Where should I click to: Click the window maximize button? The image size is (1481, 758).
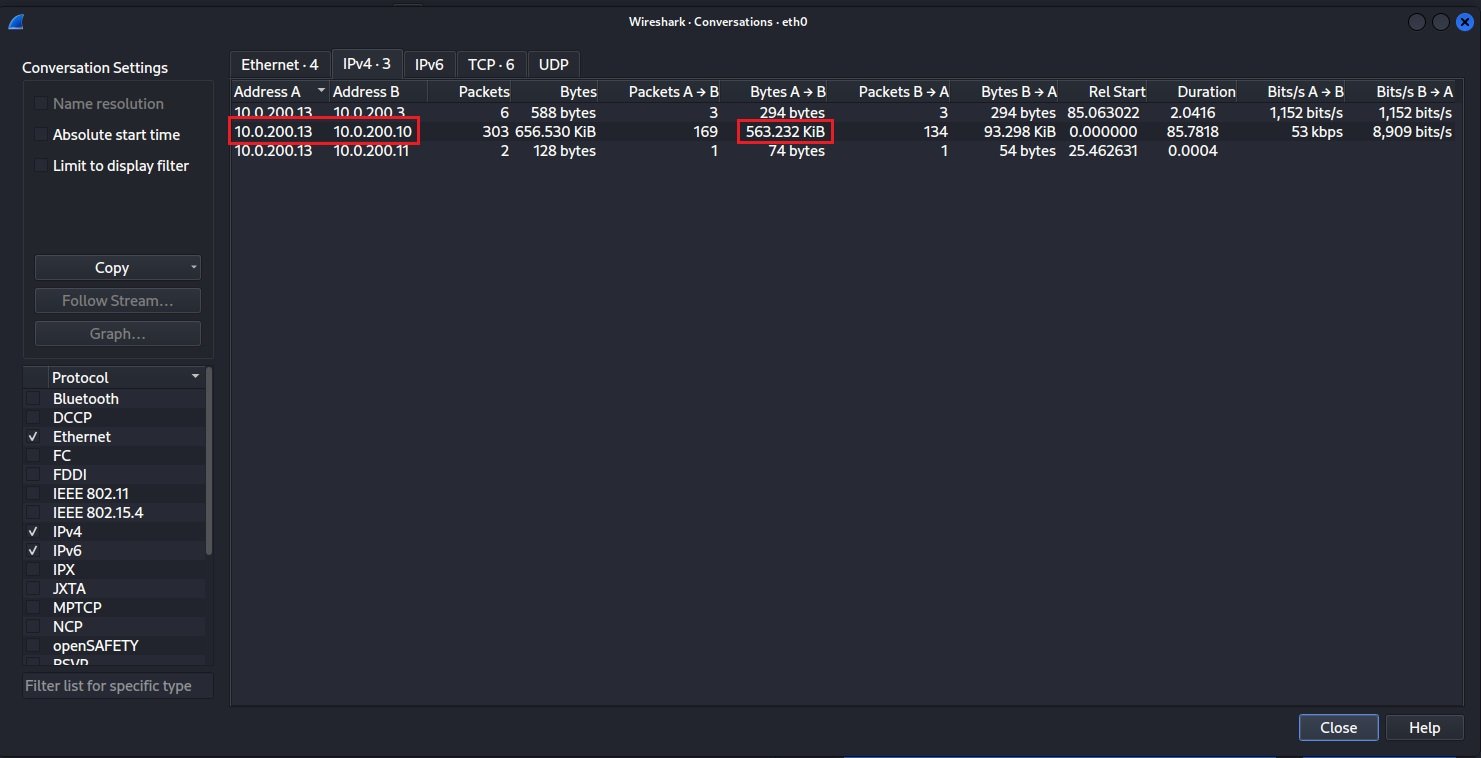(x=1440, y=21)
